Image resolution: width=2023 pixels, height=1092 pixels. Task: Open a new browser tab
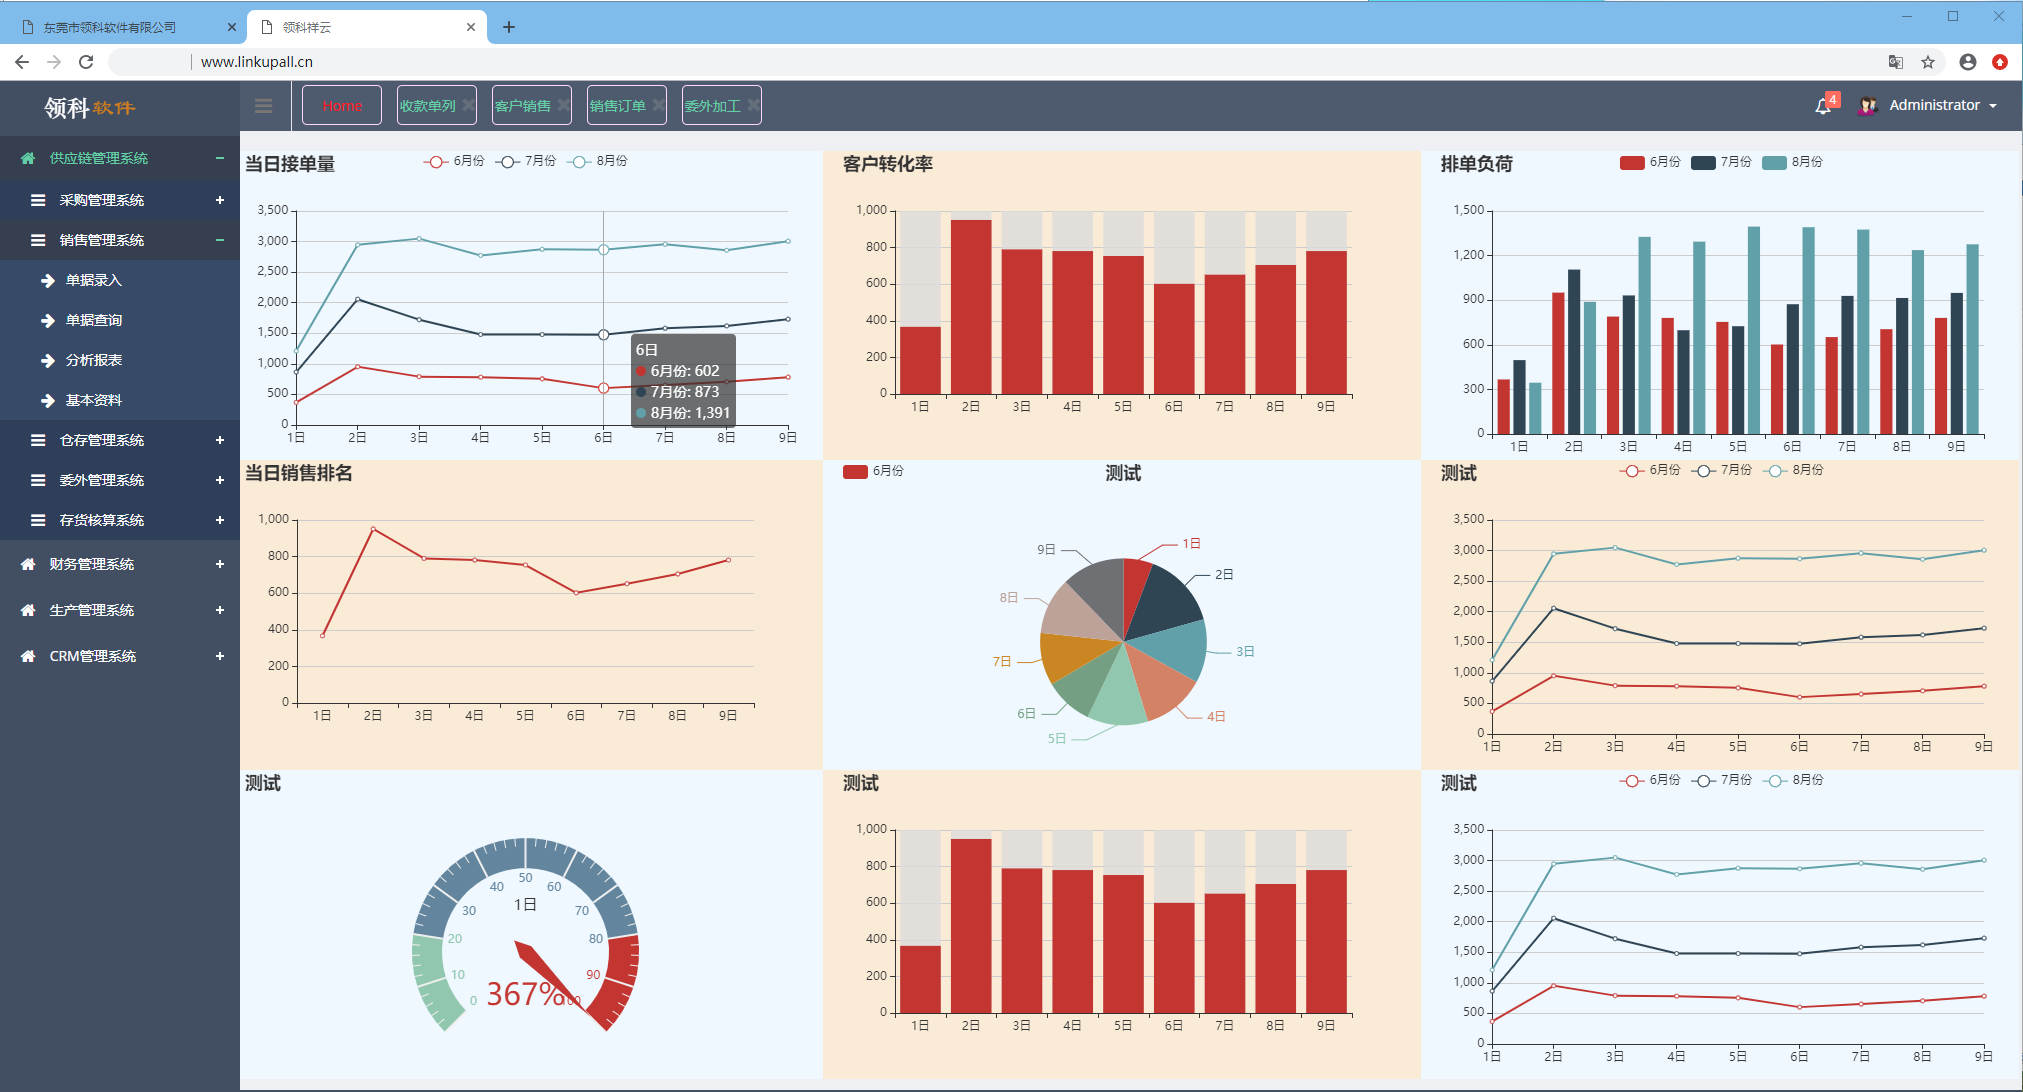point(509,27)
